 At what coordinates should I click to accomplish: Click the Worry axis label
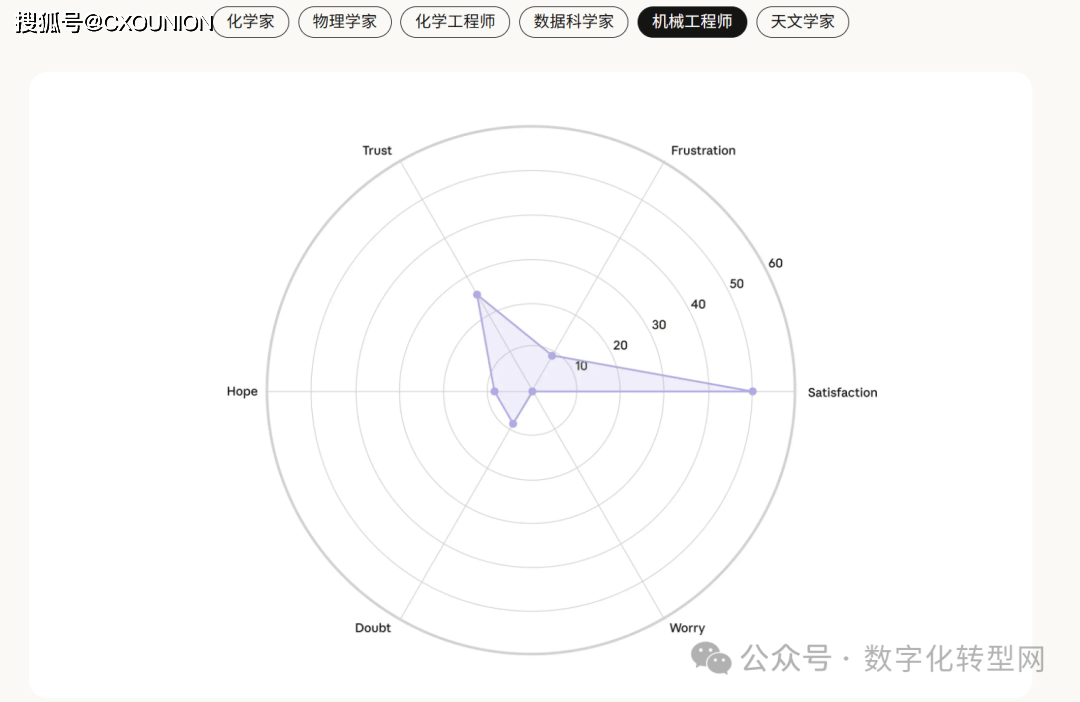tap(687, 628)
